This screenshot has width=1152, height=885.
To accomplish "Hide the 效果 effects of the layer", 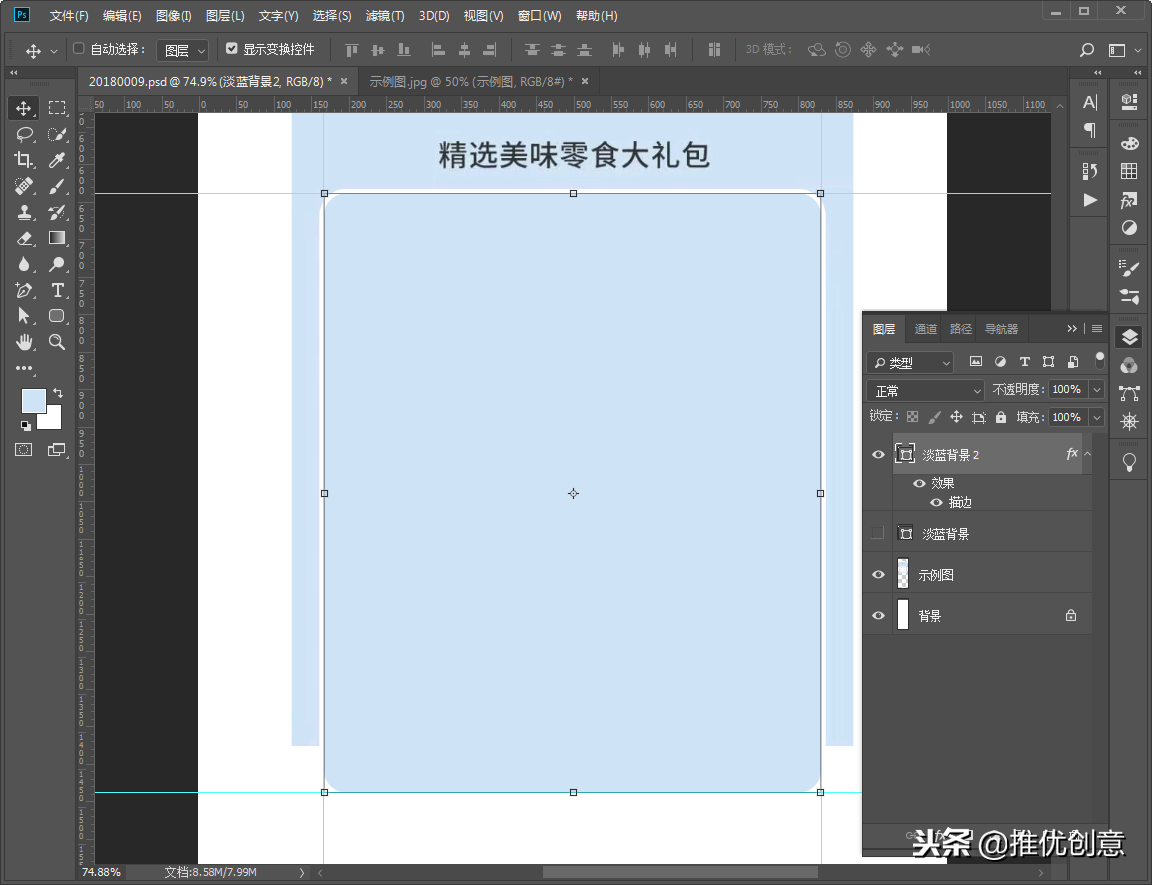I will (x=919, y=483).
